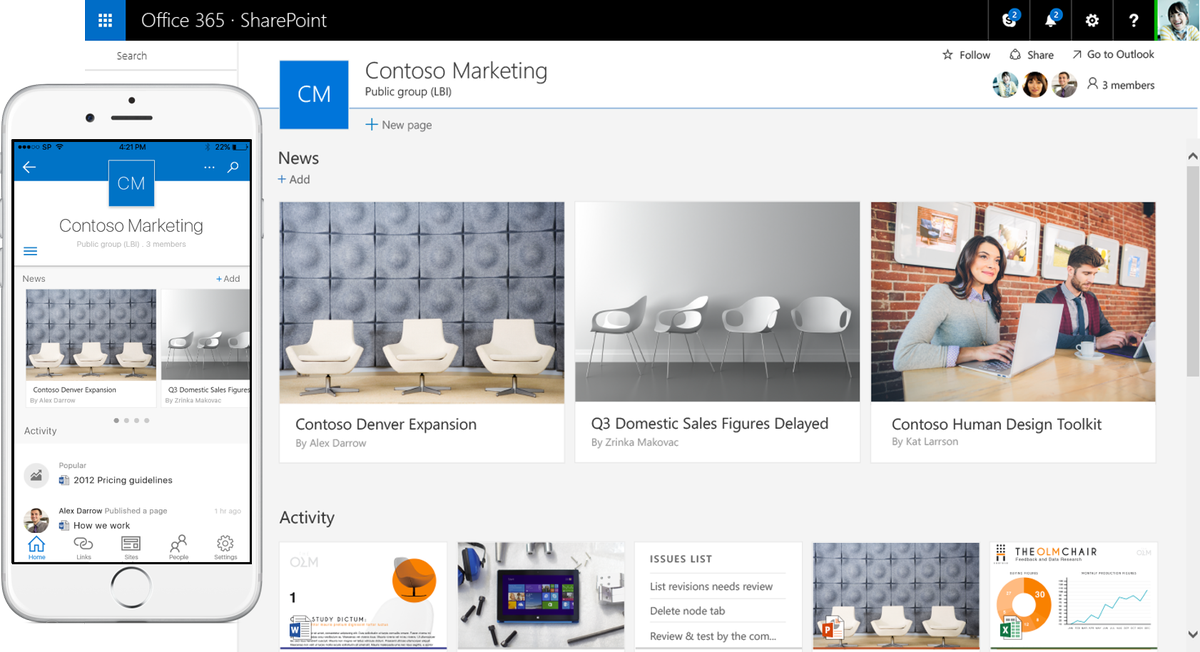This screenshot has width=1200, height=652.
Task: Select 'List revisions needs review' issue
Action: coord(711,587)
